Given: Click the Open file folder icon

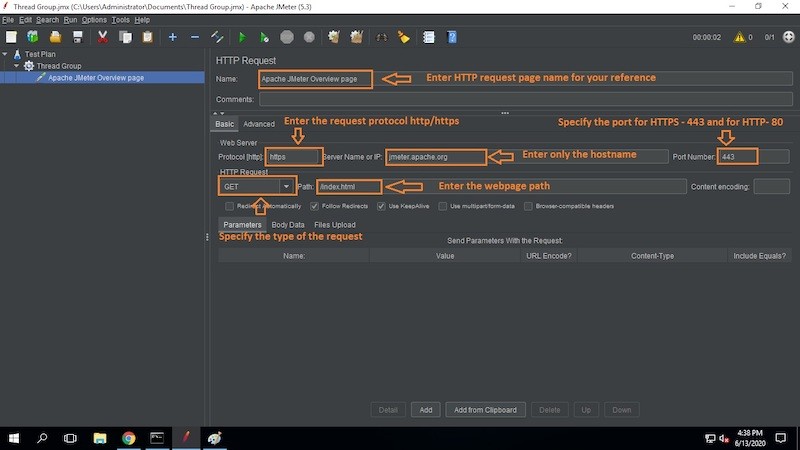Looking at the screenshot, I should (x=55, y=37).
